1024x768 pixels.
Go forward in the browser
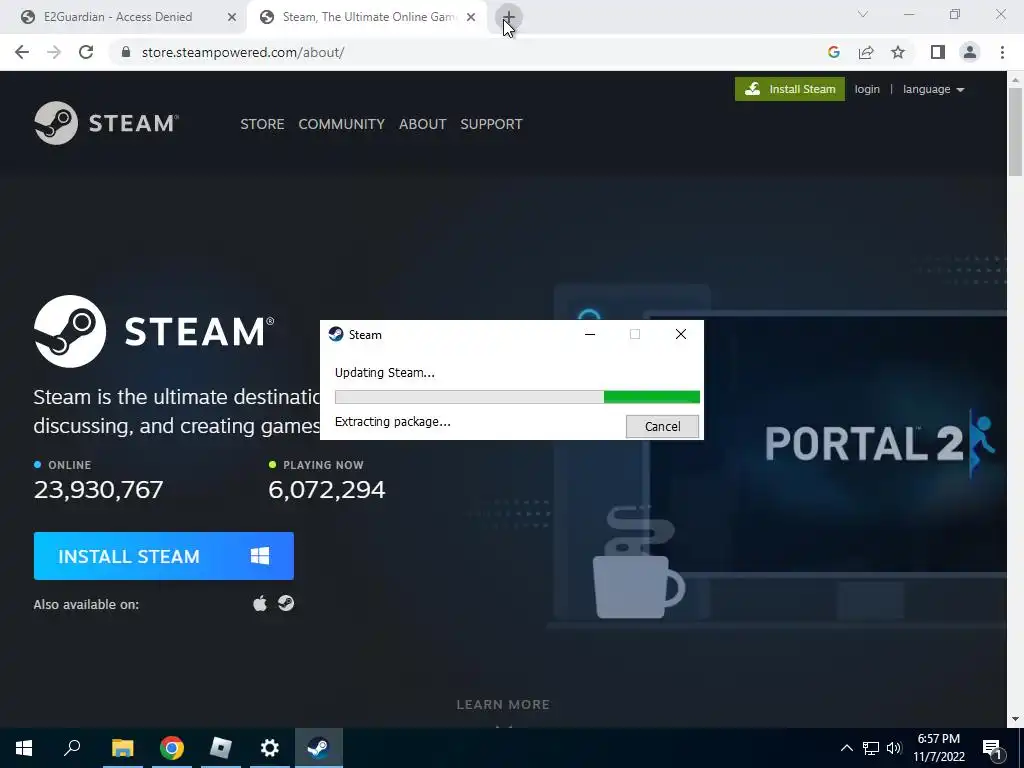pos(54,52)
